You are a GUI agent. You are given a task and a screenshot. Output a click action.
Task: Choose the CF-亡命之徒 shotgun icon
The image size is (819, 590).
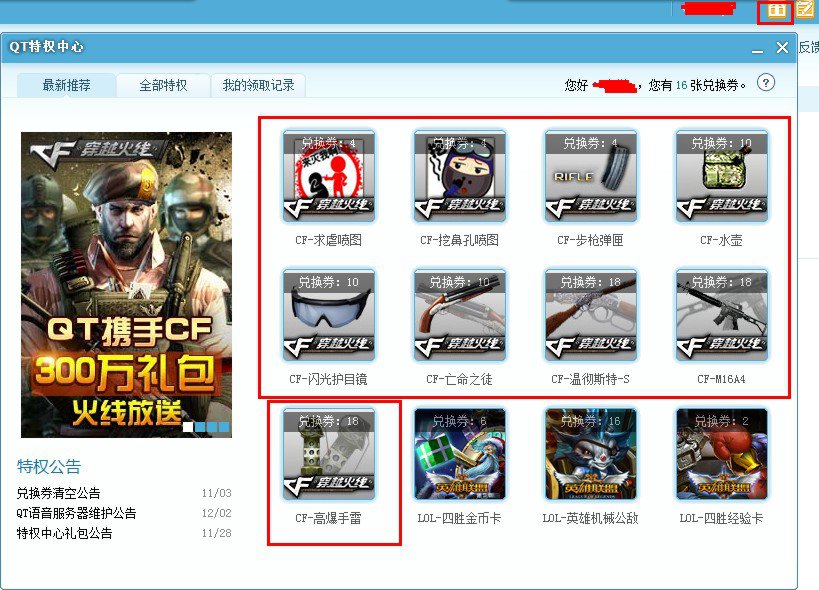(x=460, y=315)
